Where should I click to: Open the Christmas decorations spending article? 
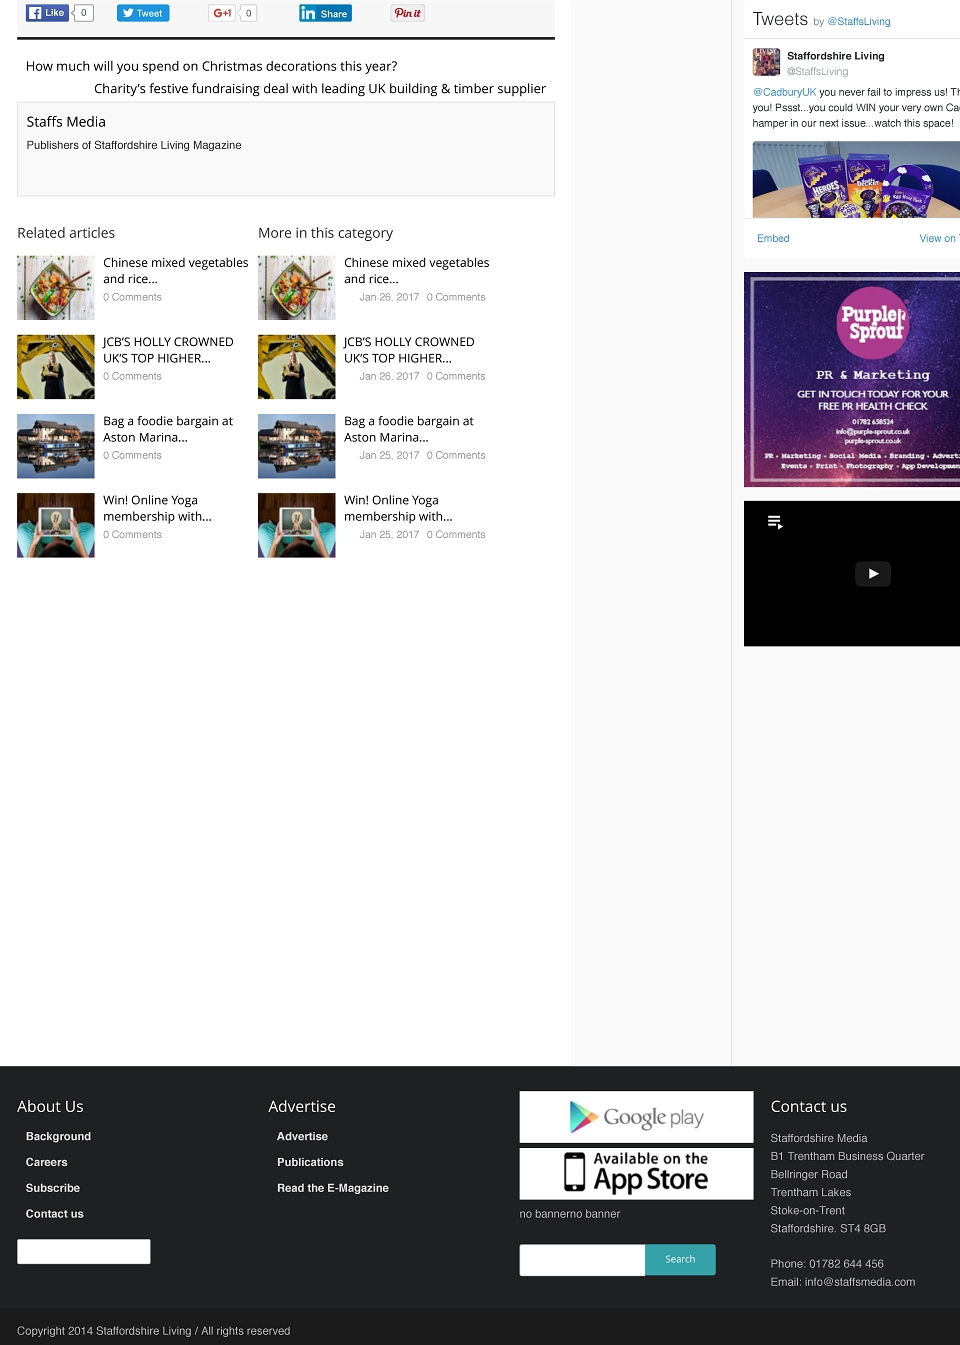point(211,66)
